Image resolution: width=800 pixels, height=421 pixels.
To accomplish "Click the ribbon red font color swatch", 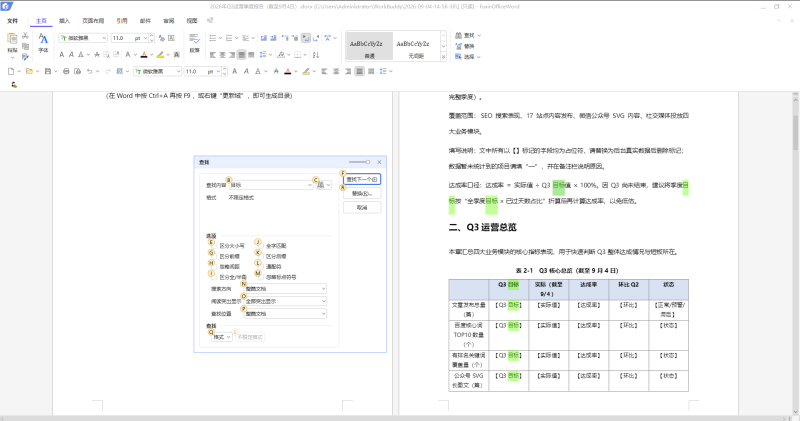I will click(x=144, y=55).
